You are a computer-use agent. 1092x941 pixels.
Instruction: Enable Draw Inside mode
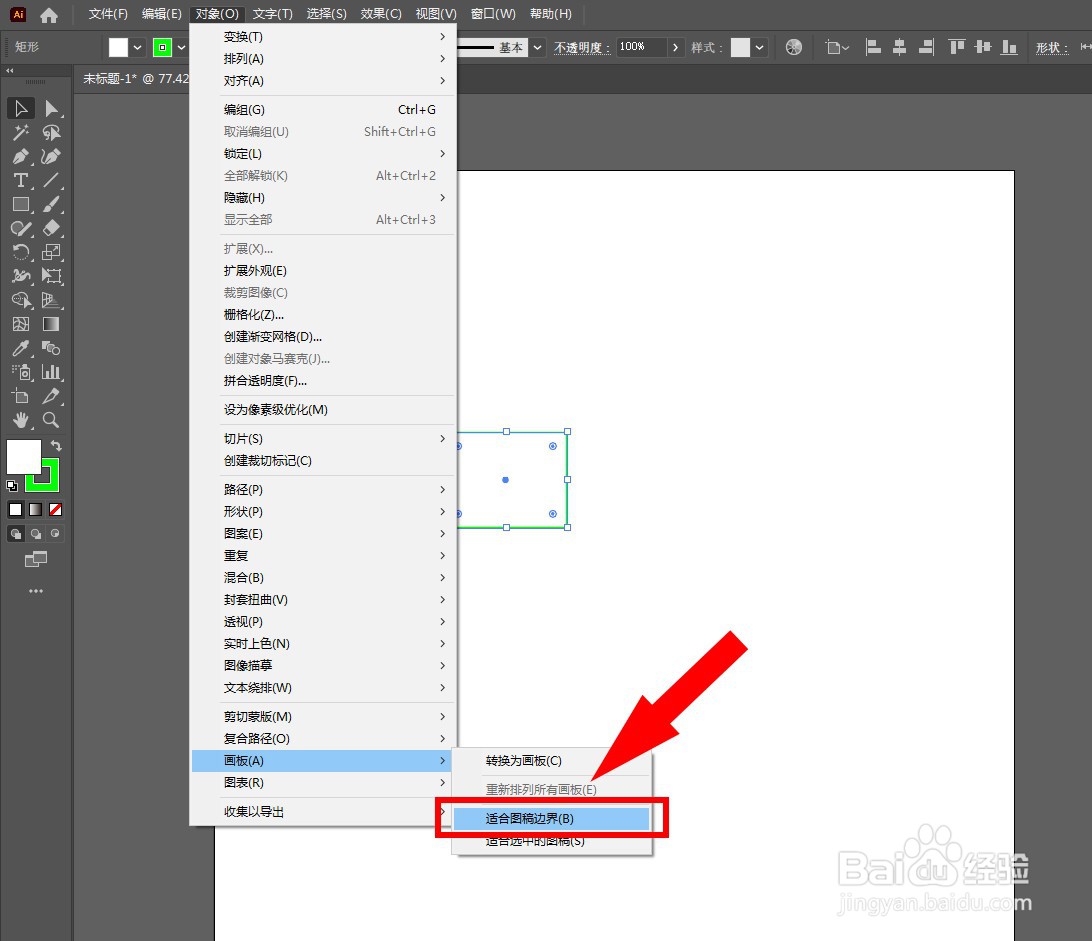55,534
